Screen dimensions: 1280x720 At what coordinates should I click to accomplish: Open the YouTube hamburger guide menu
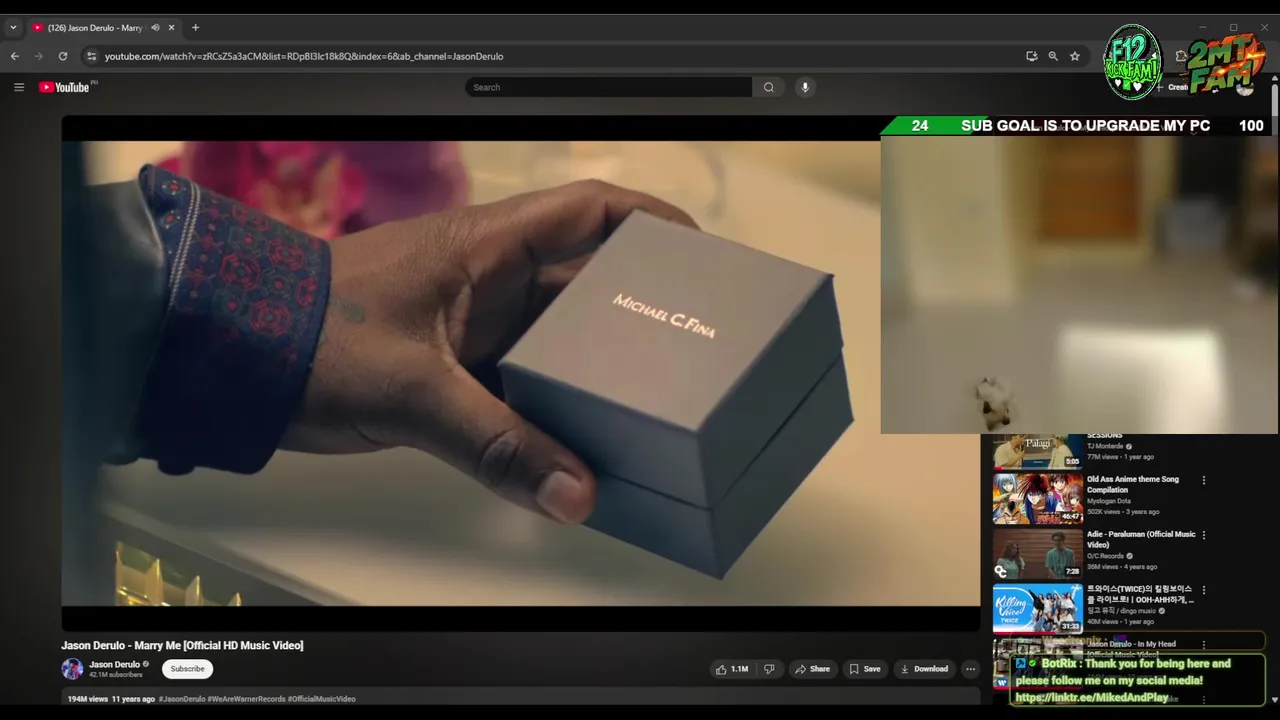[18, 87]
